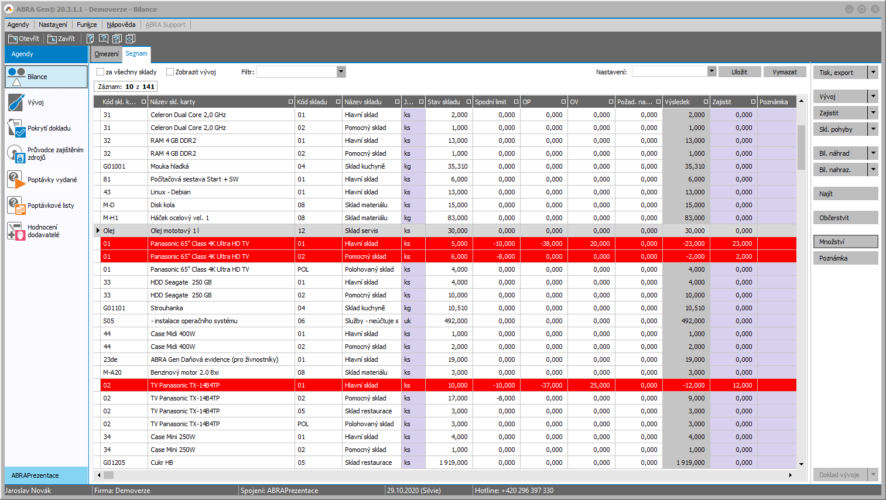886x500 pixels.
Task: Open the Nastavení dropdown
Action: tap(711, 72)
